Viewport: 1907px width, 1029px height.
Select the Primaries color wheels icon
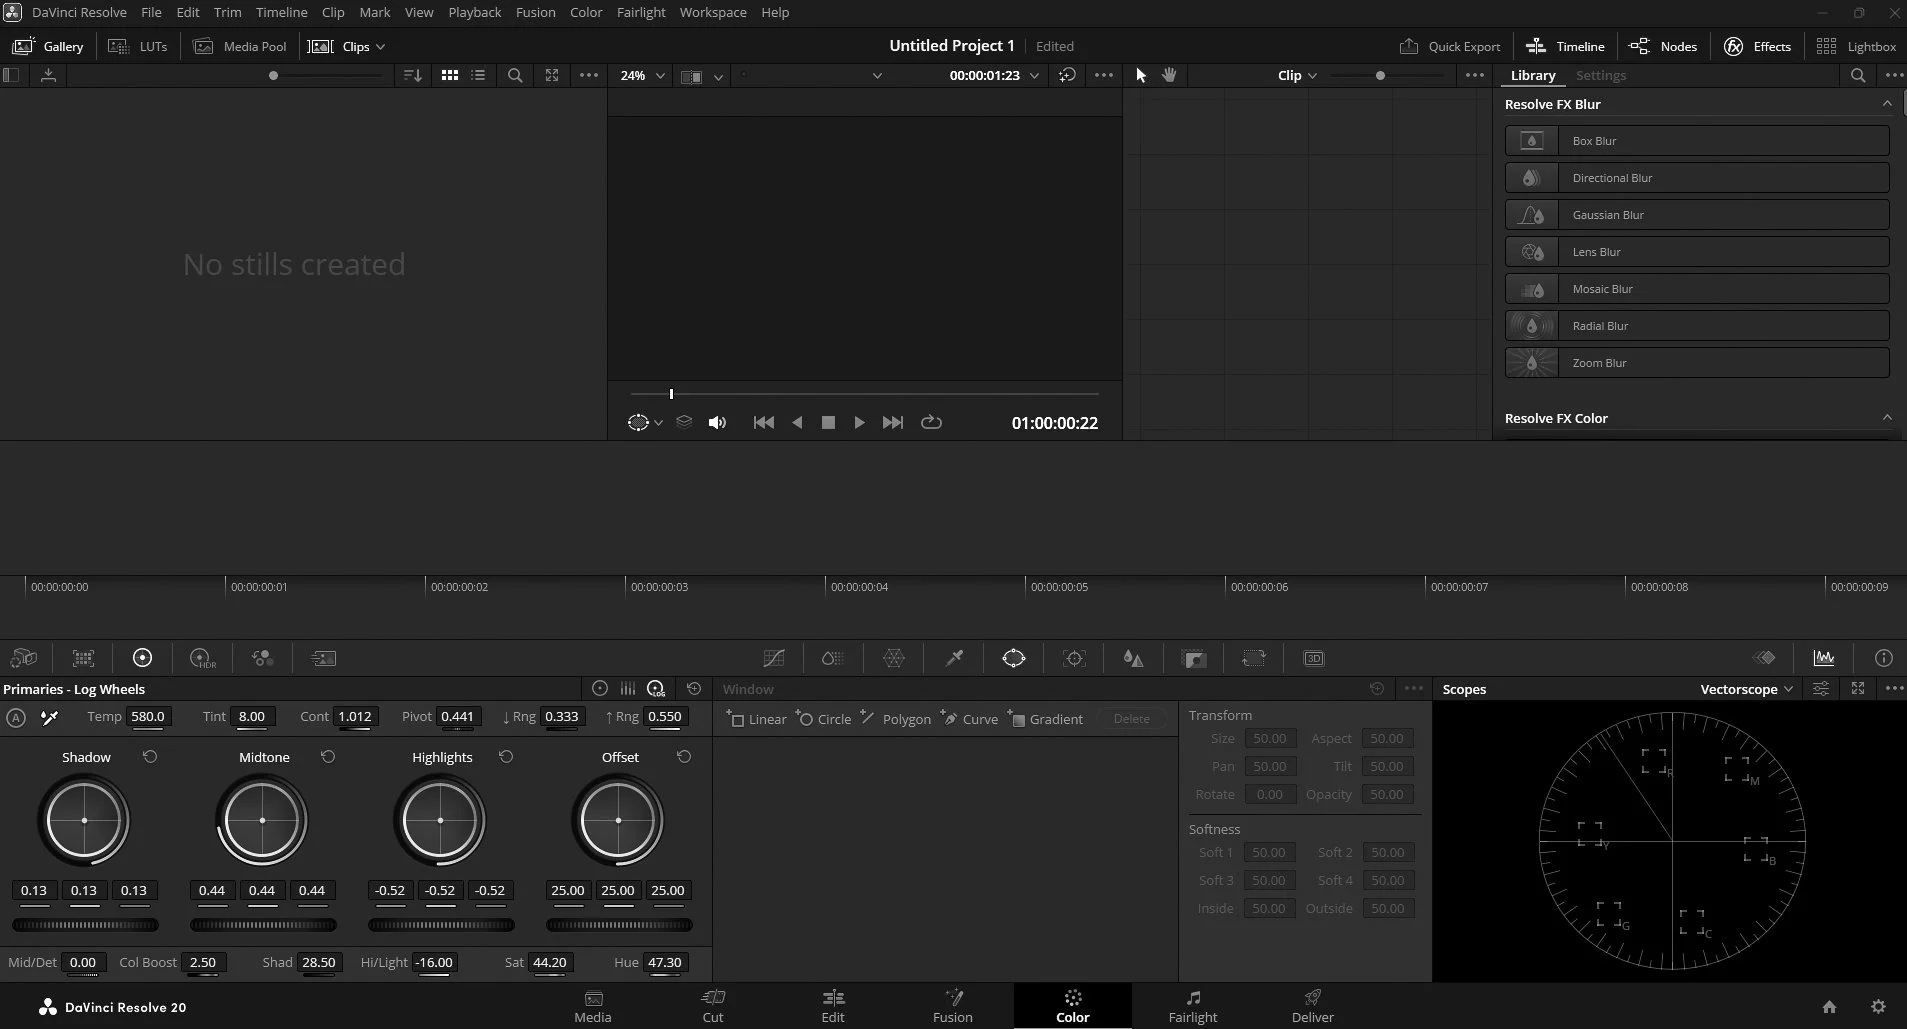click(x=142, y=658)
